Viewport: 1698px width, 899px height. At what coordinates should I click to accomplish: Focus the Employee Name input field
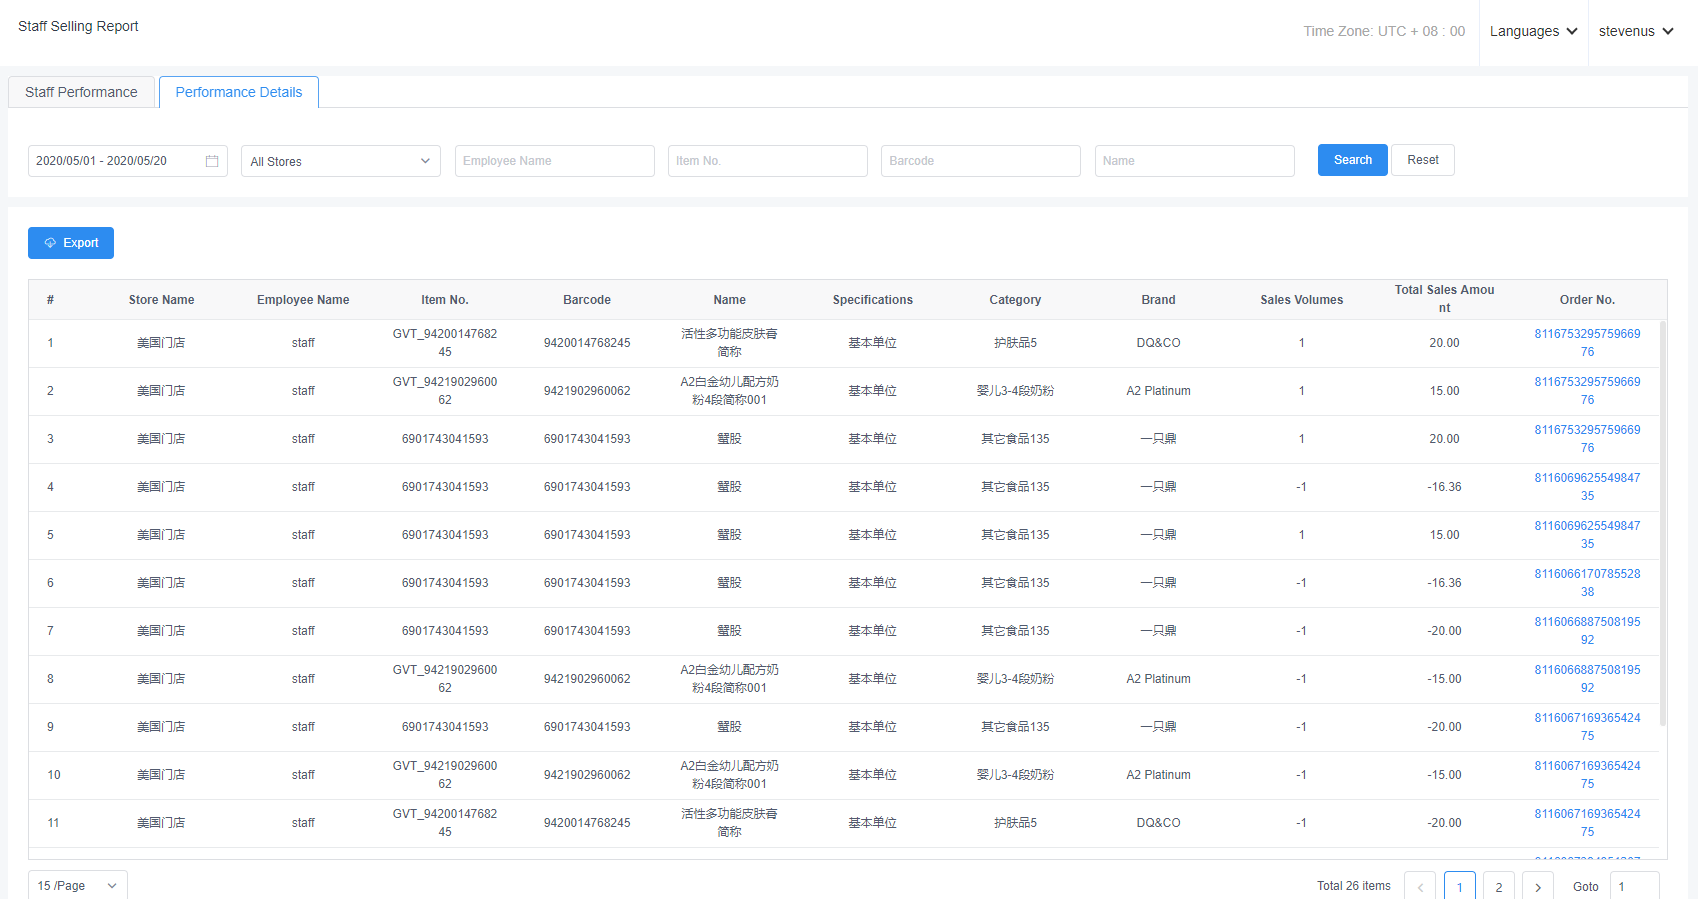pos(554,161)
